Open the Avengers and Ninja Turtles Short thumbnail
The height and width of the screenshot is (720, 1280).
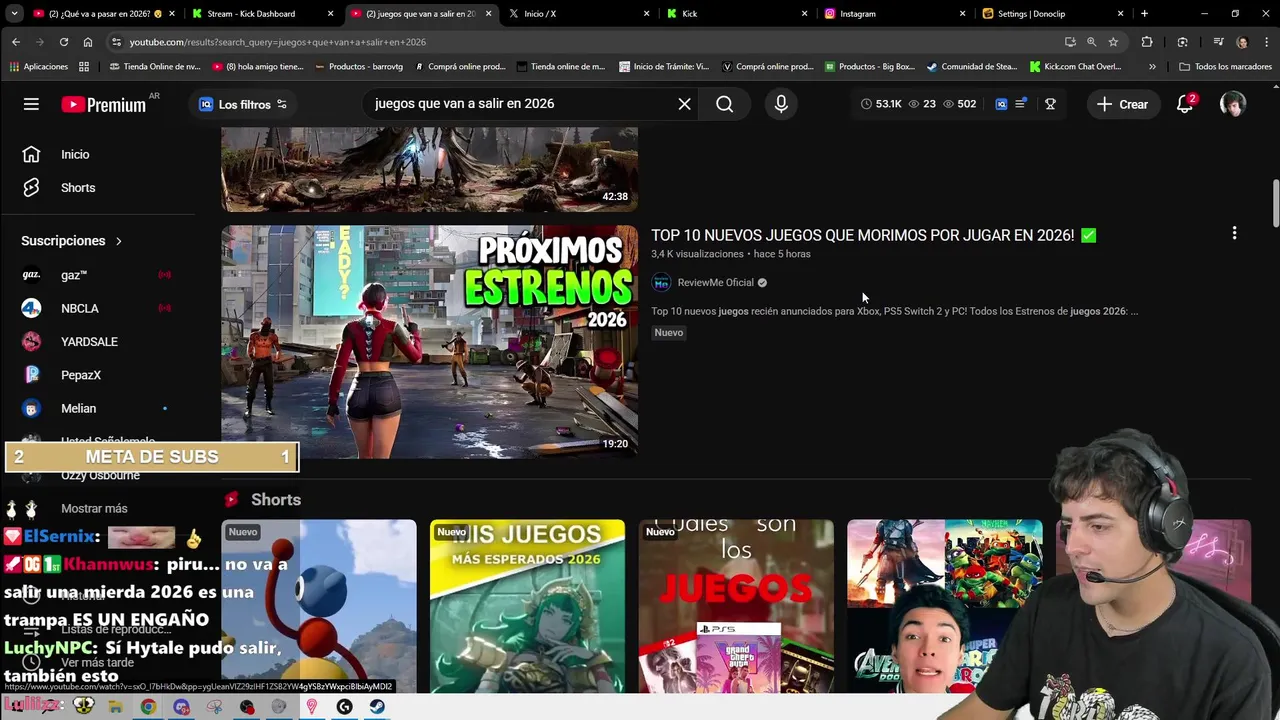coord(944,606)
